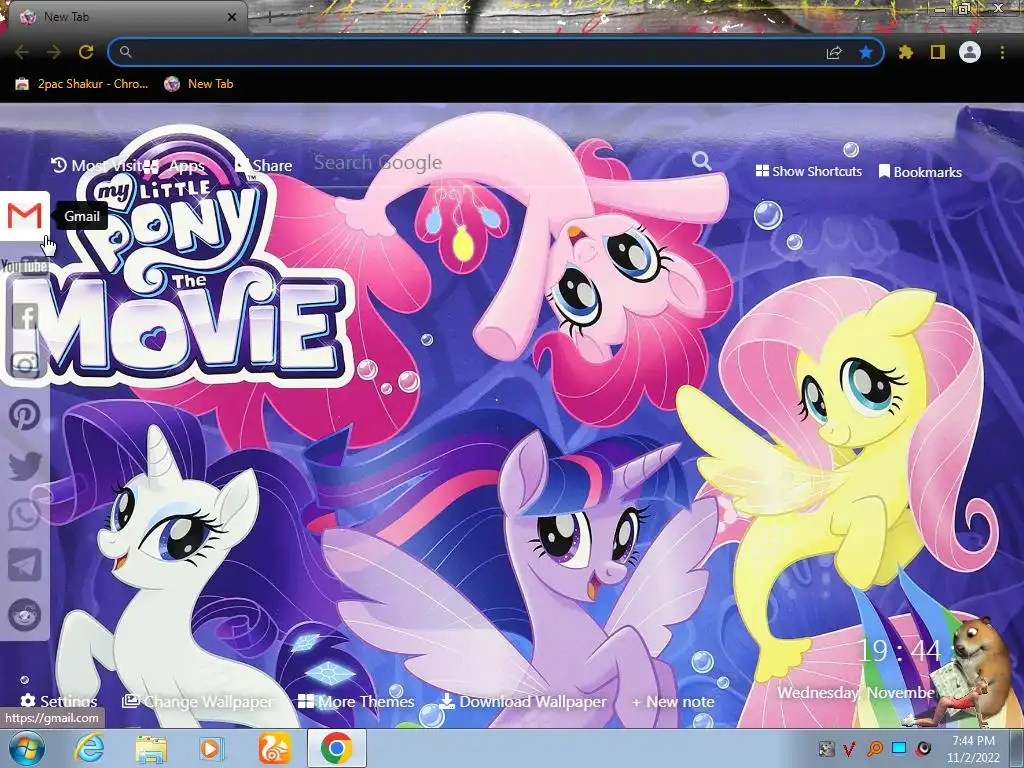
Task: Open Gmail from the sidebar
Action: point(24,216)
